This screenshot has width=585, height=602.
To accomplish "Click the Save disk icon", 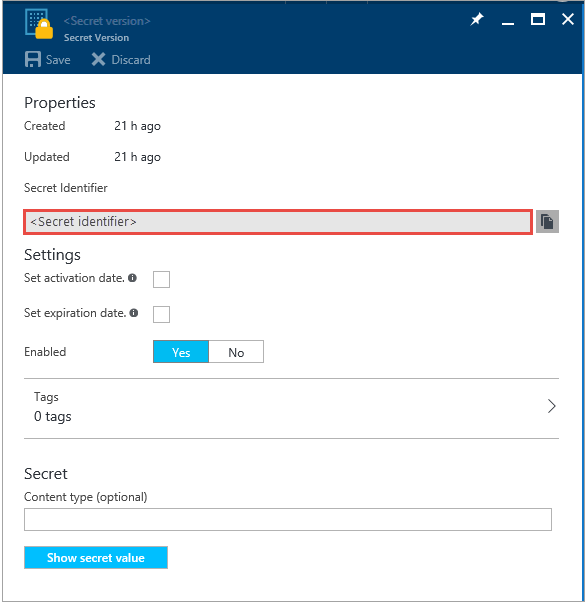I will [33, 60].
